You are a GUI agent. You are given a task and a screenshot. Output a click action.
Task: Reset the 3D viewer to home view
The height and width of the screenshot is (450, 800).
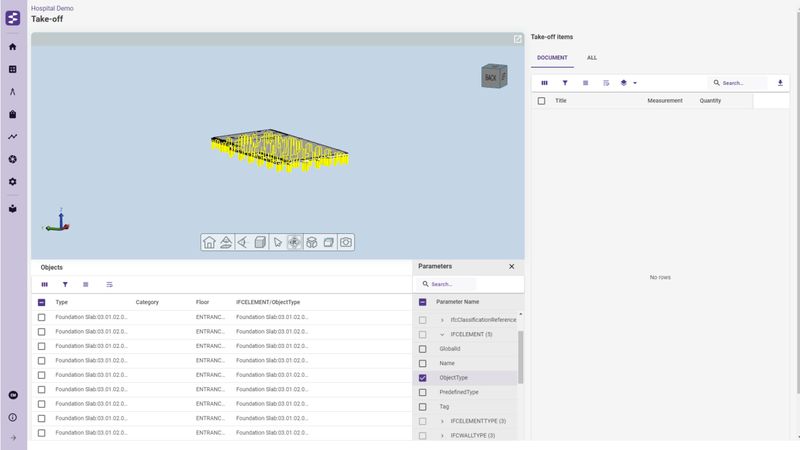209,242
